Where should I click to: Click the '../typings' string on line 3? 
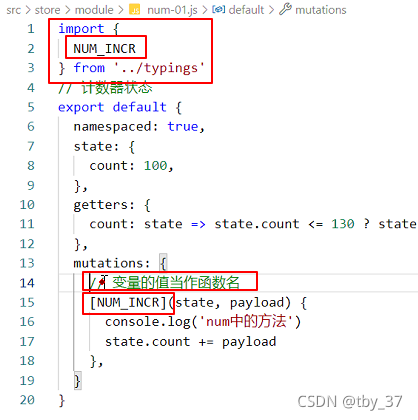pyautogui.click(x=159, y=68)
